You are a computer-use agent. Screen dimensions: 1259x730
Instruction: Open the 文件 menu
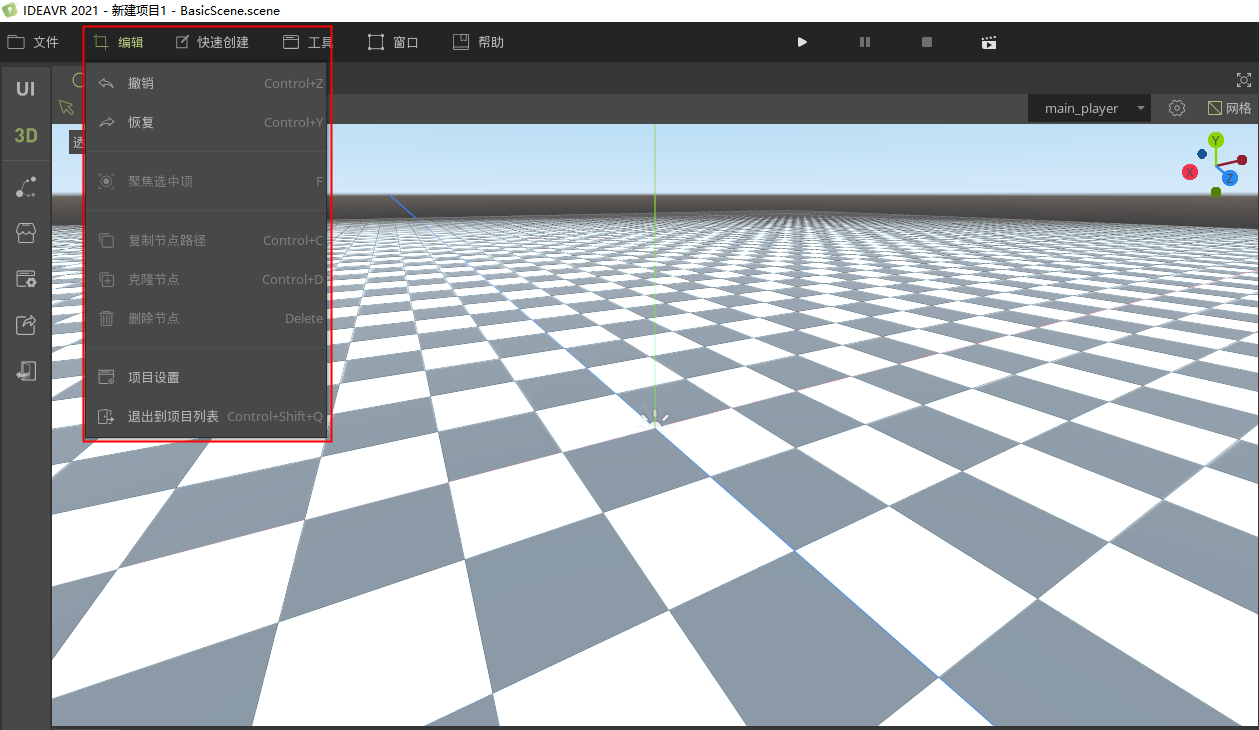33,42
